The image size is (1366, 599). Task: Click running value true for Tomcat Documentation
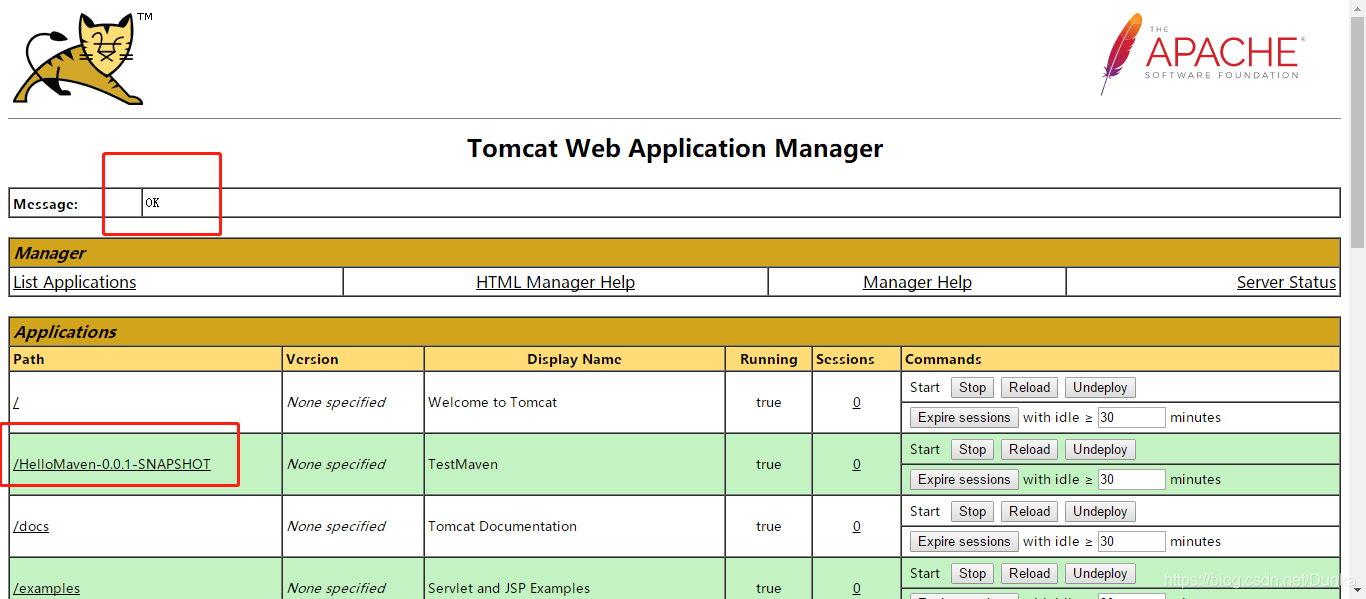tap(768, 526)
